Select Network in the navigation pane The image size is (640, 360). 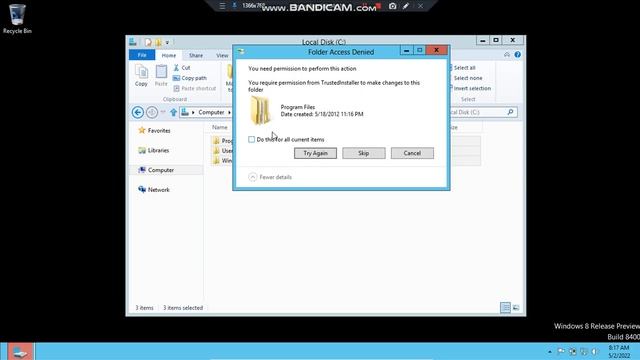(153, 190)
